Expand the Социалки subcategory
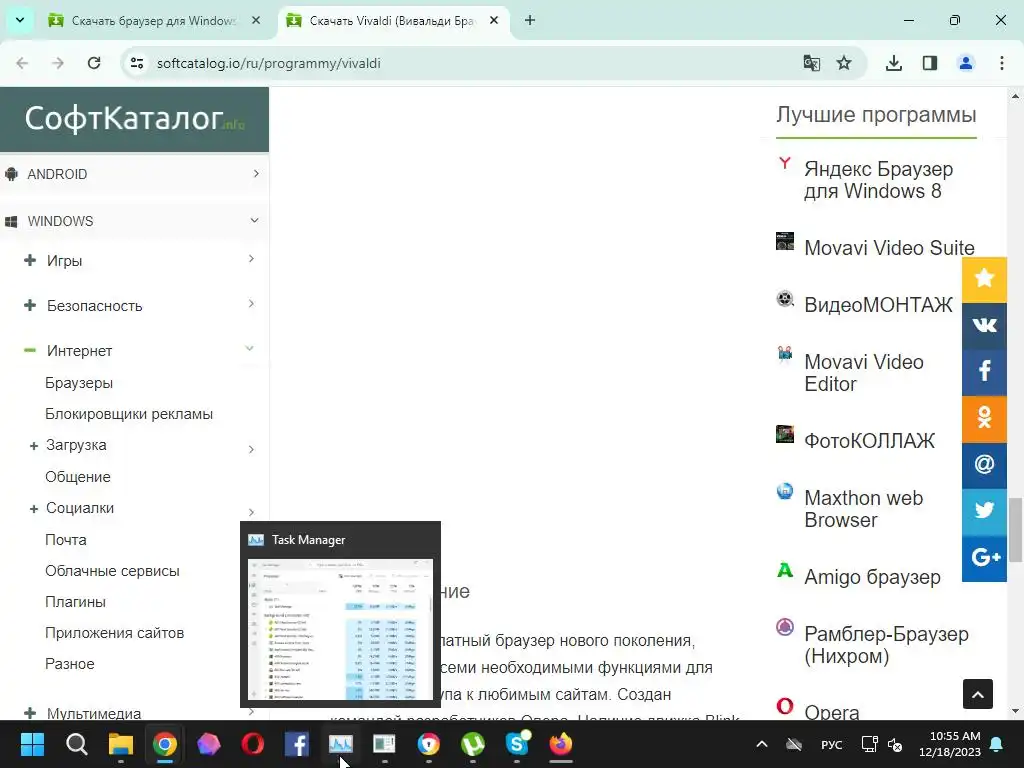 click(251, 512)
